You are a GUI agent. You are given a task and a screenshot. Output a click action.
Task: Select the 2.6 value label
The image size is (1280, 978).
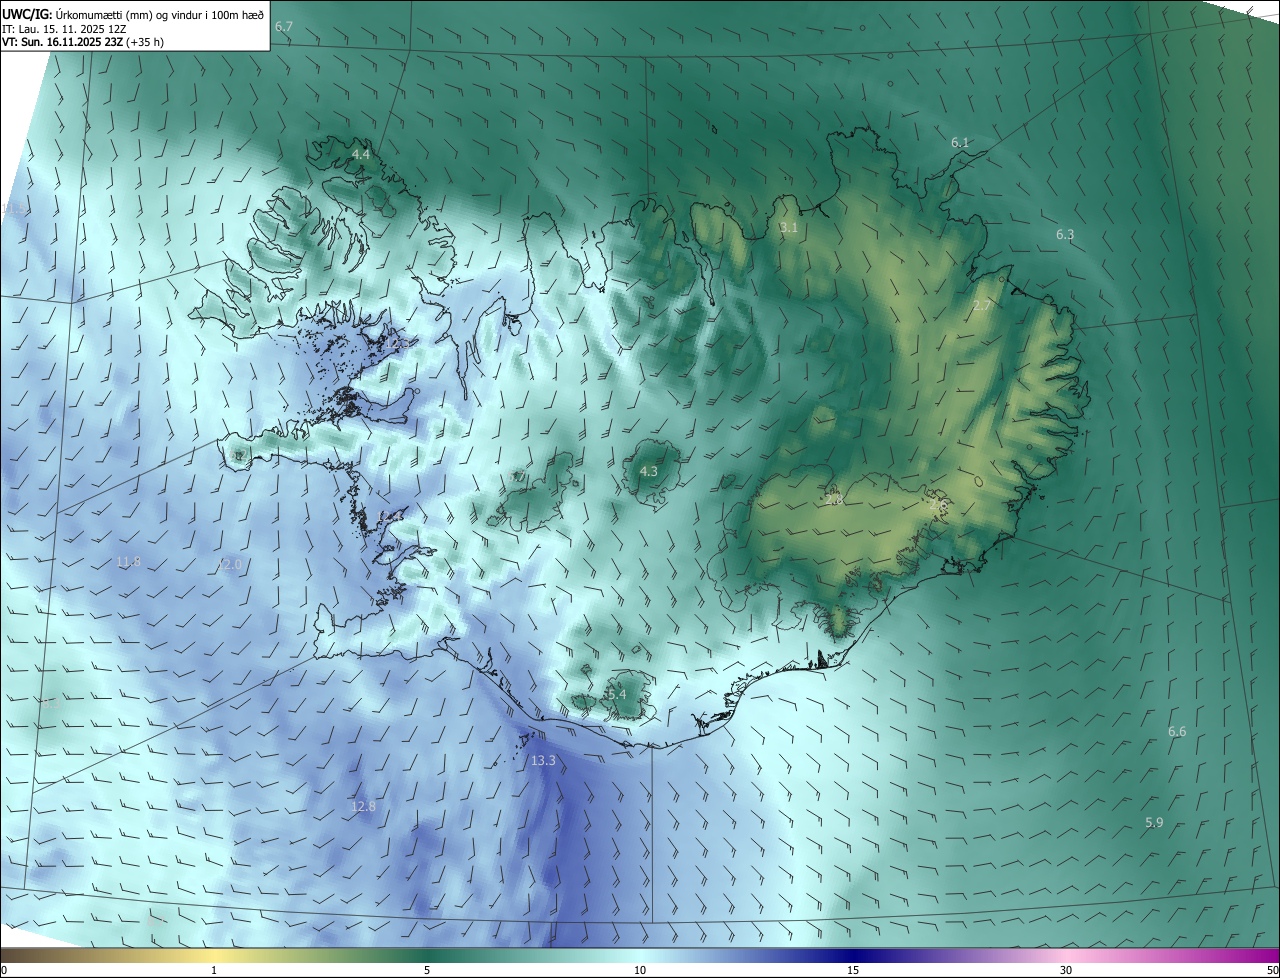coord(938,506)
